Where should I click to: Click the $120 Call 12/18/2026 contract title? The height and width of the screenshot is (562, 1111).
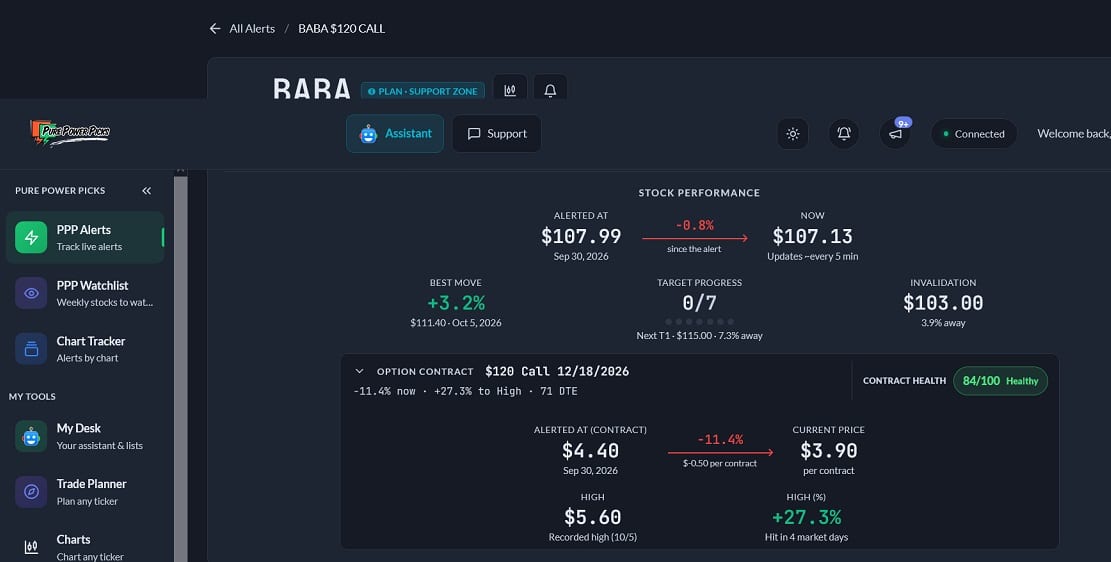point(557,371)
